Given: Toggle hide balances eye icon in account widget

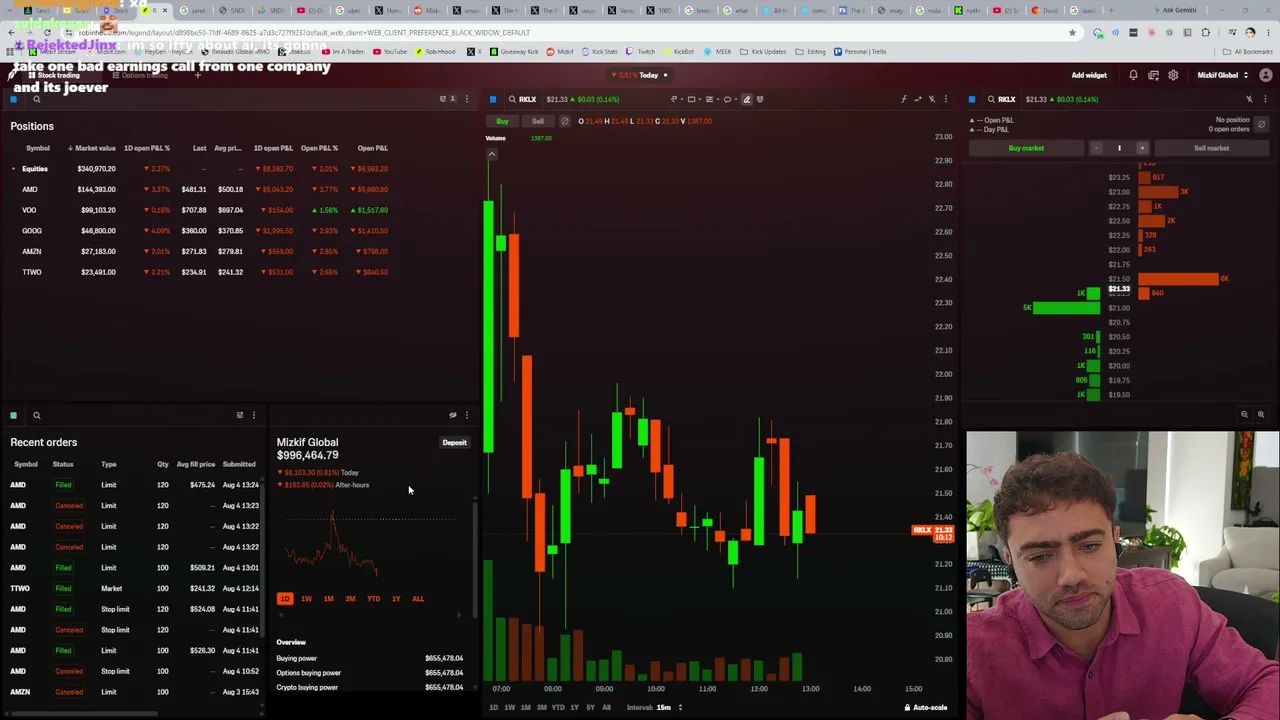Looking at the screenshot, I should (x=452, y=415).
